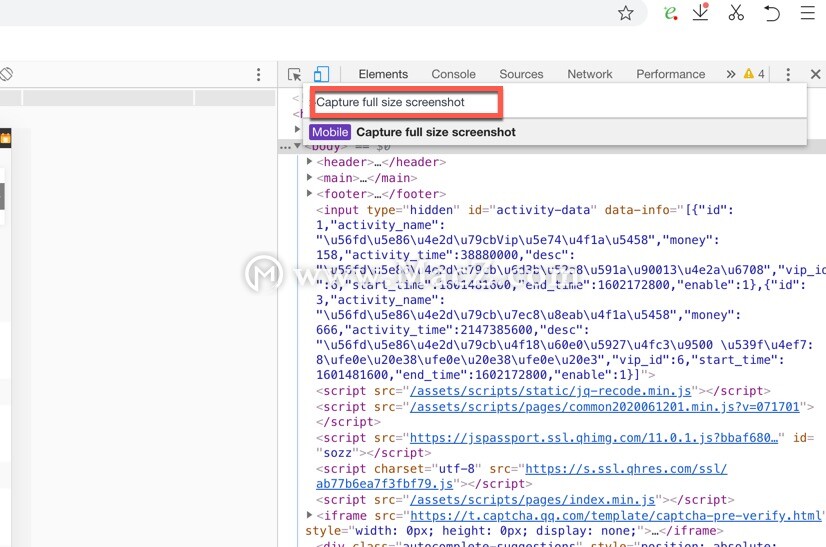
Task: Expand the captcha iframe node
Action: [x=310, y=515]
